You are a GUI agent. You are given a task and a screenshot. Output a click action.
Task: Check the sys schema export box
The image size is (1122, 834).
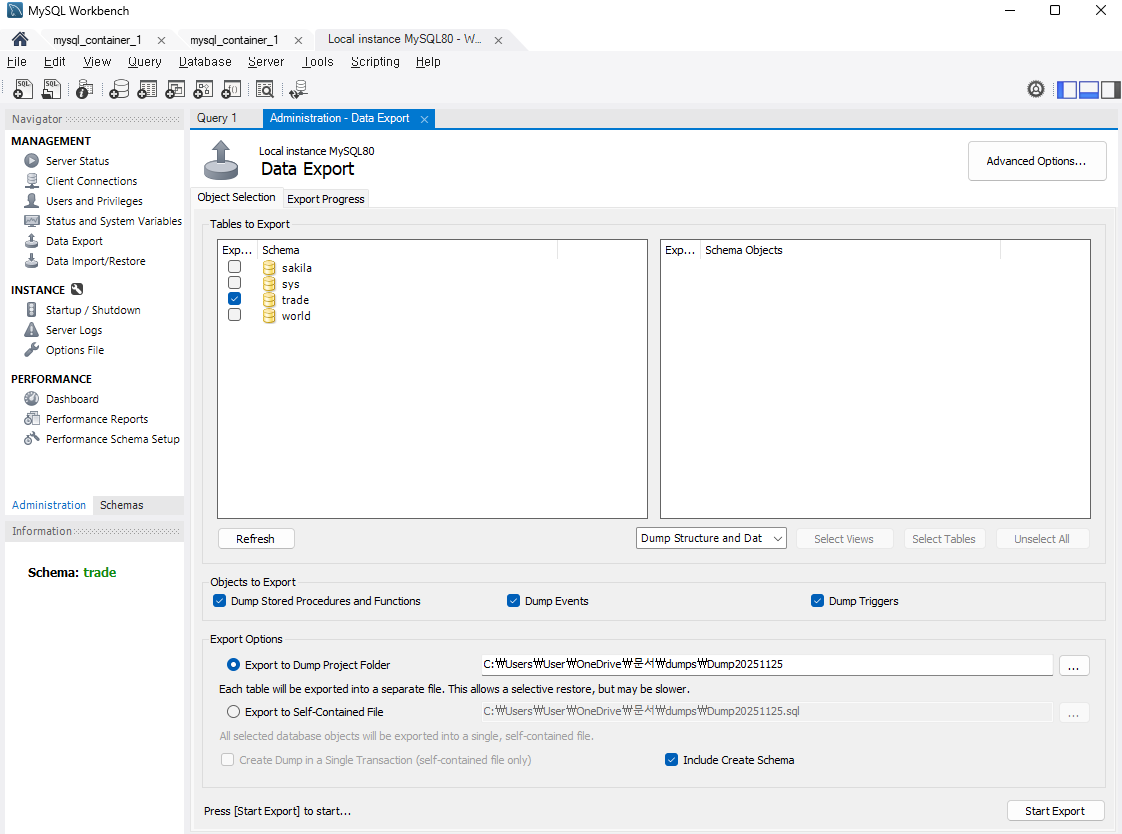tap(235, 283)
